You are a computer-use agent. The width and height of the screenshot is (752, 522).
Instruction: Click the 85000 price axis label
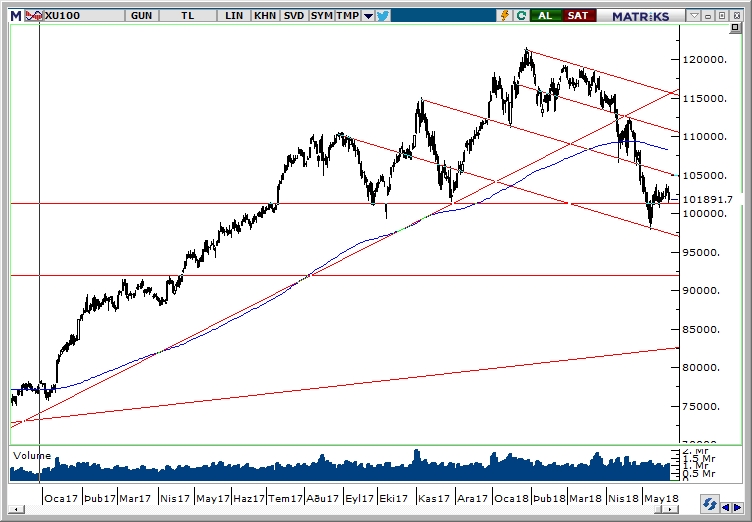[x=701, y=330]
